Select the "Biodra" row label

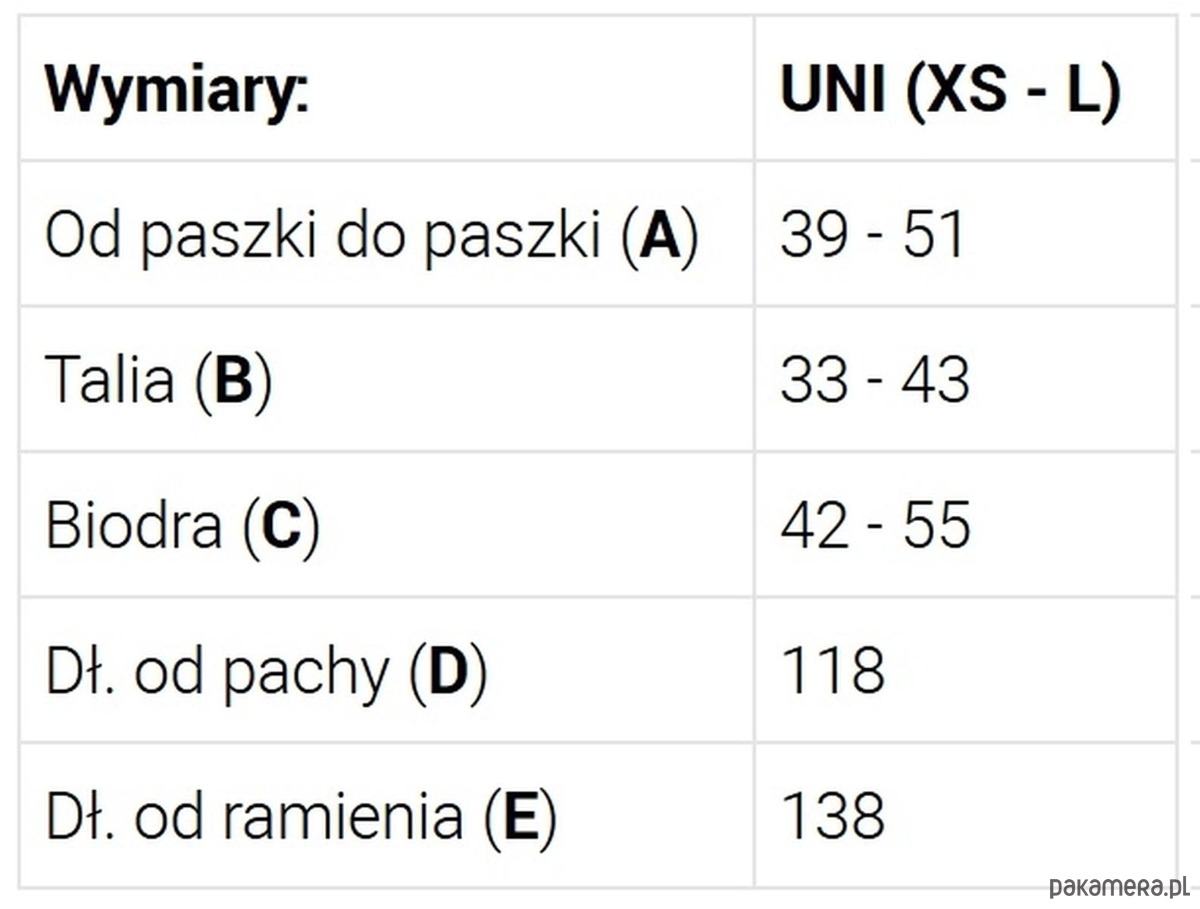click(133, 526)
